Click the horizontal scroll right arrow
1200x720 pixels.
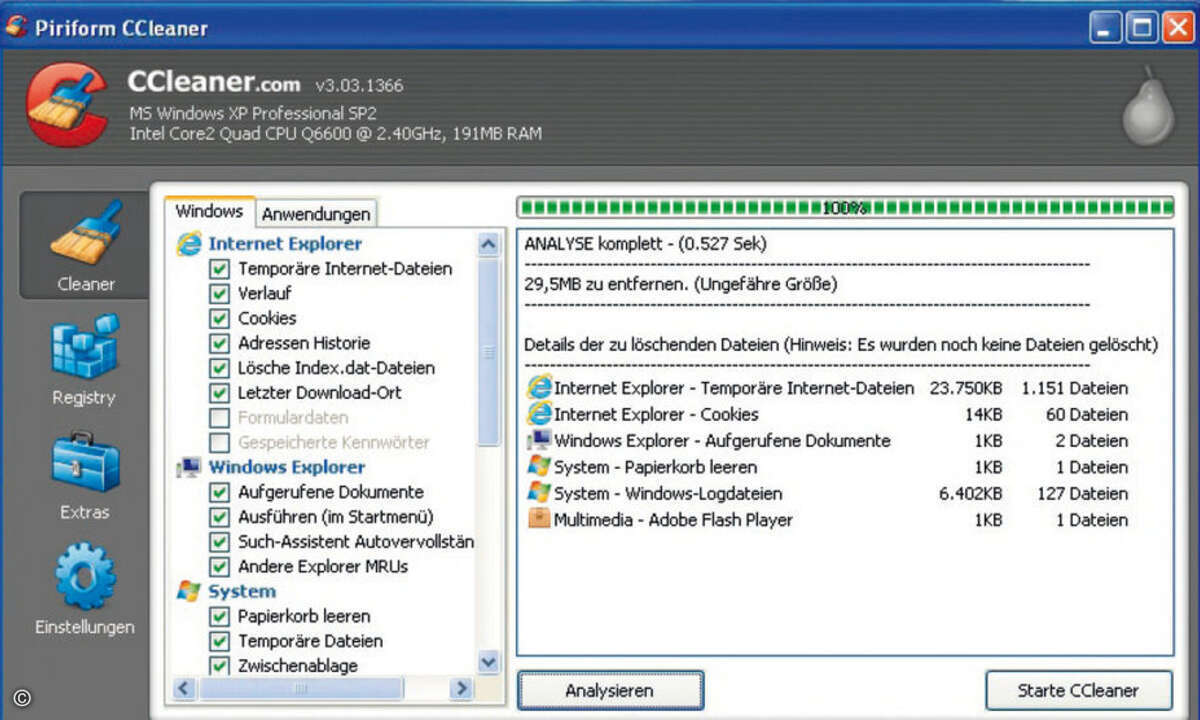(461, 688)
